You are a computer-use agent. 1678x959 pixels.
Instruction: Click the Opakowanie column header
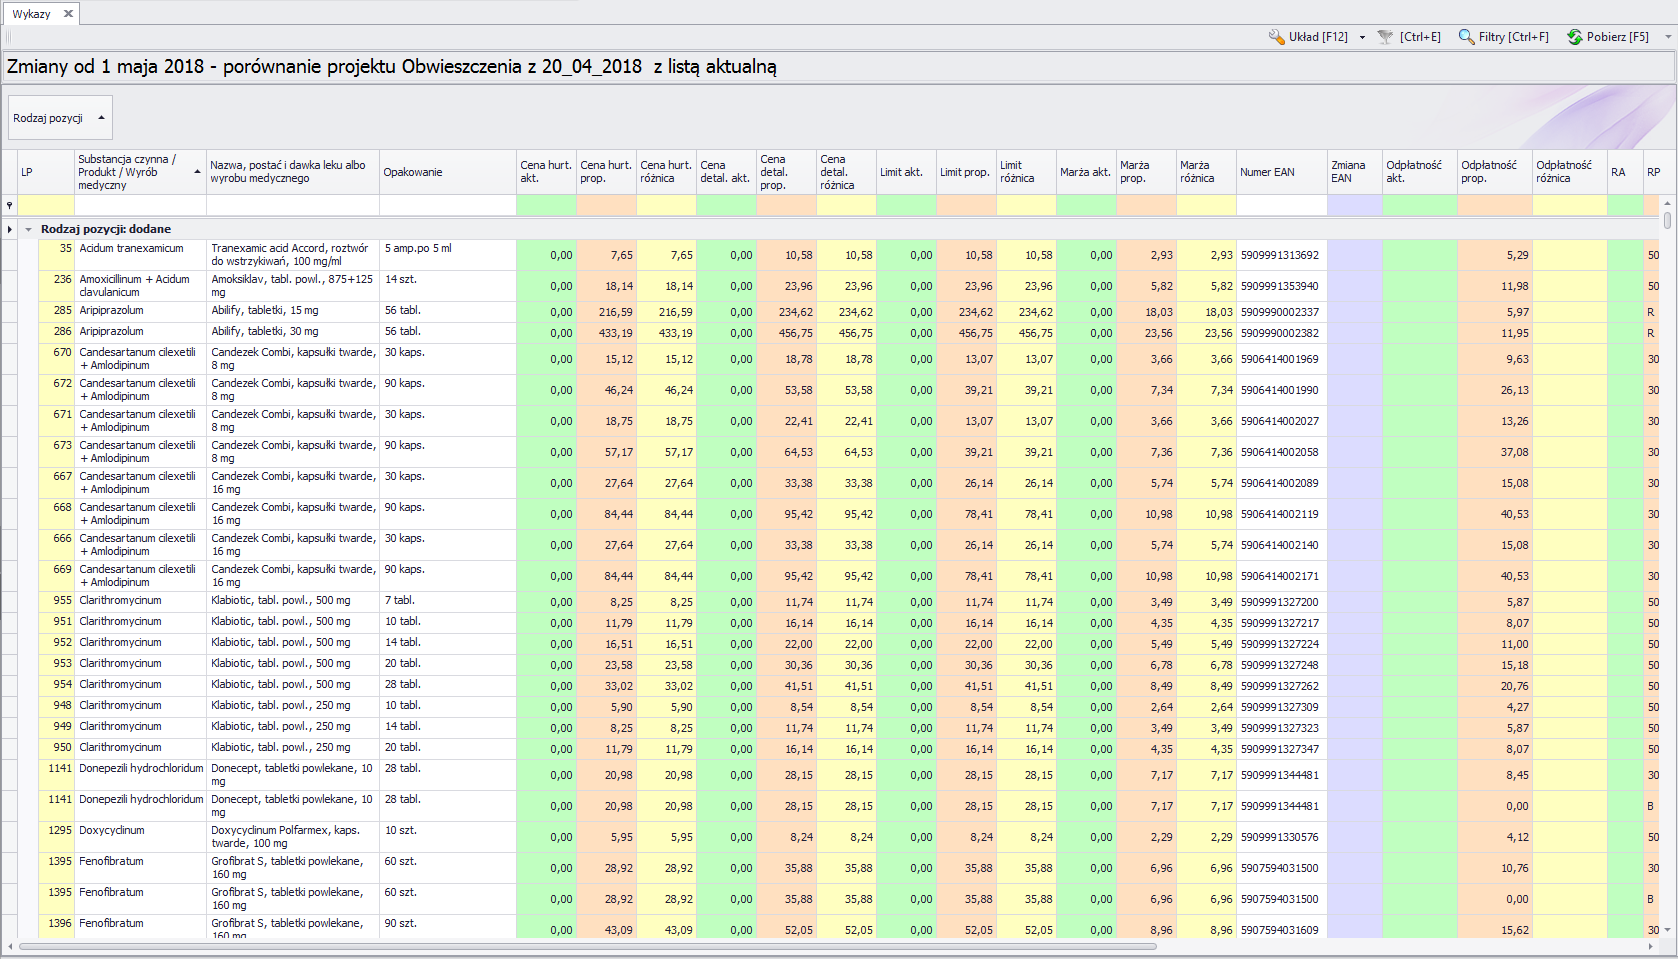click(x=446, y=172)
